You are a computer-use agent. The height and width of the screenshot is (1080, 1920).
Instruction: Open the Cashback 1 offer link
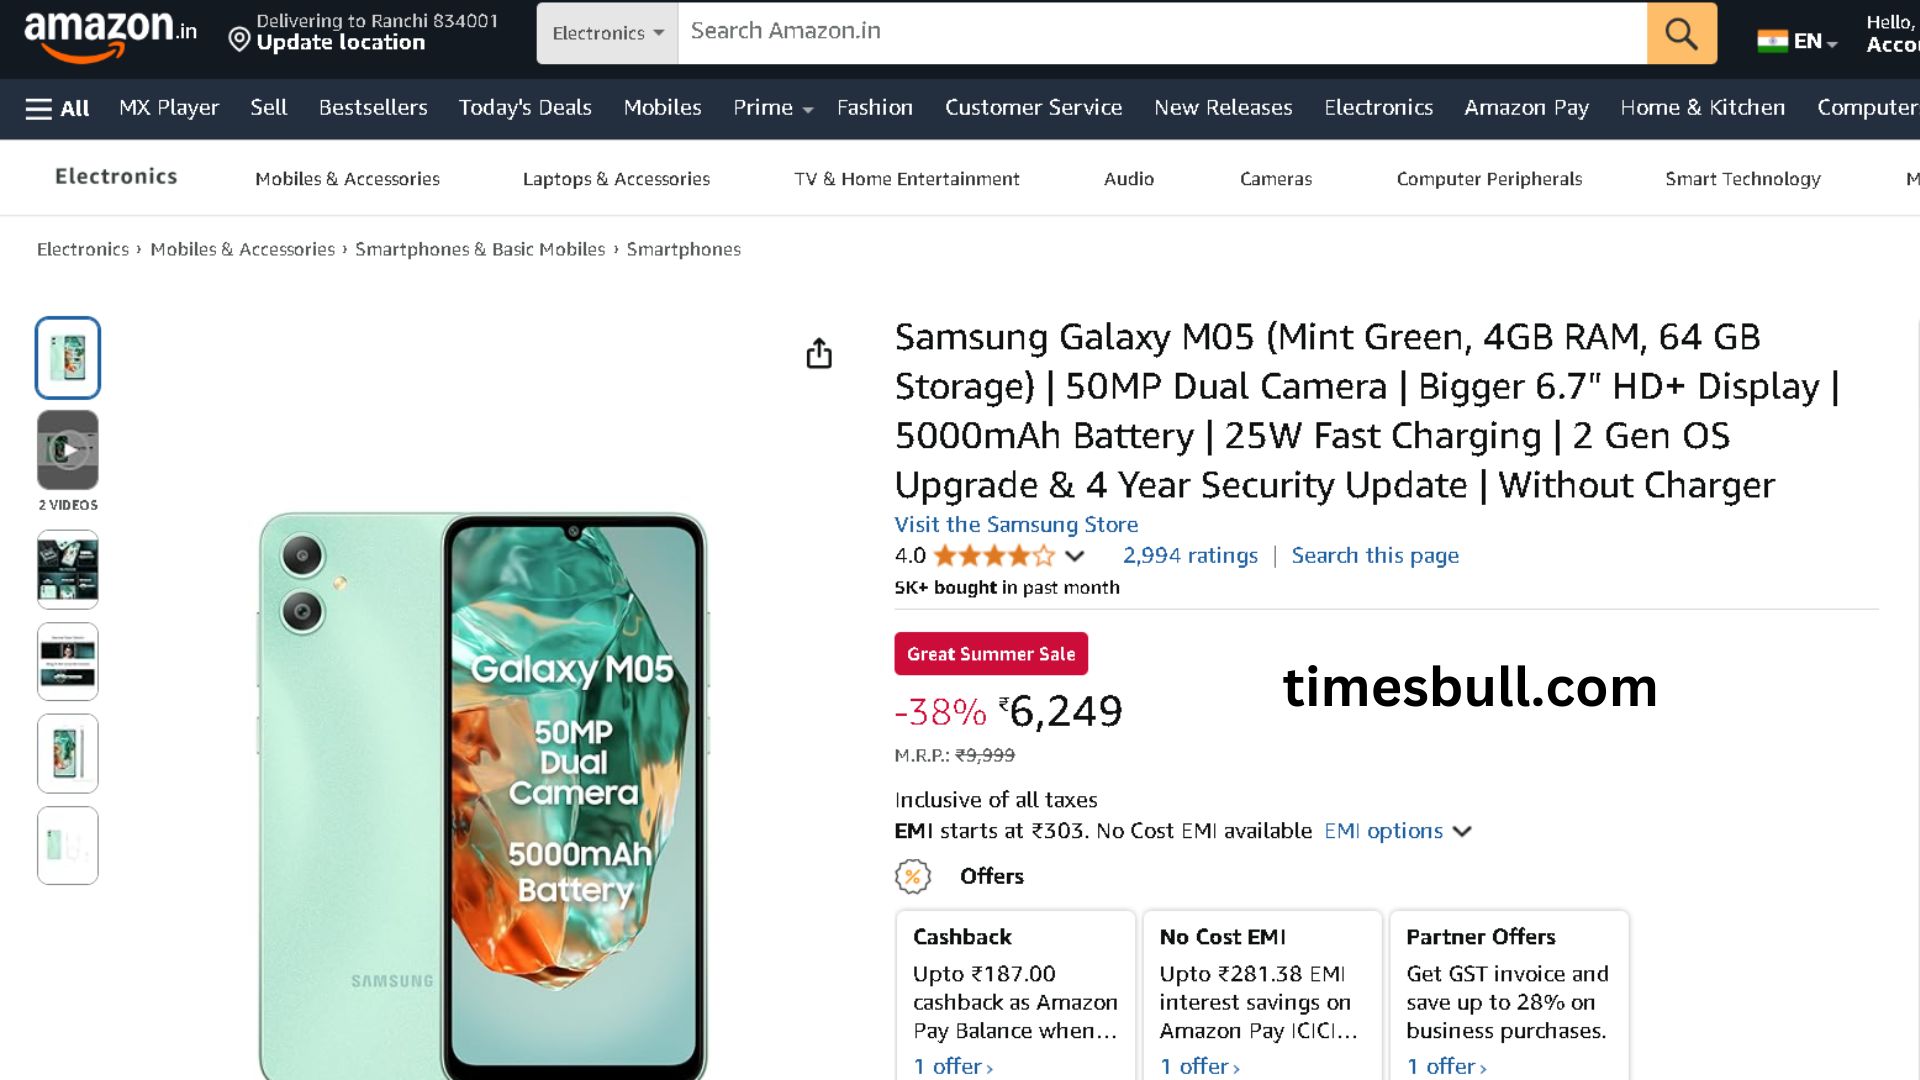(952, 1066)
